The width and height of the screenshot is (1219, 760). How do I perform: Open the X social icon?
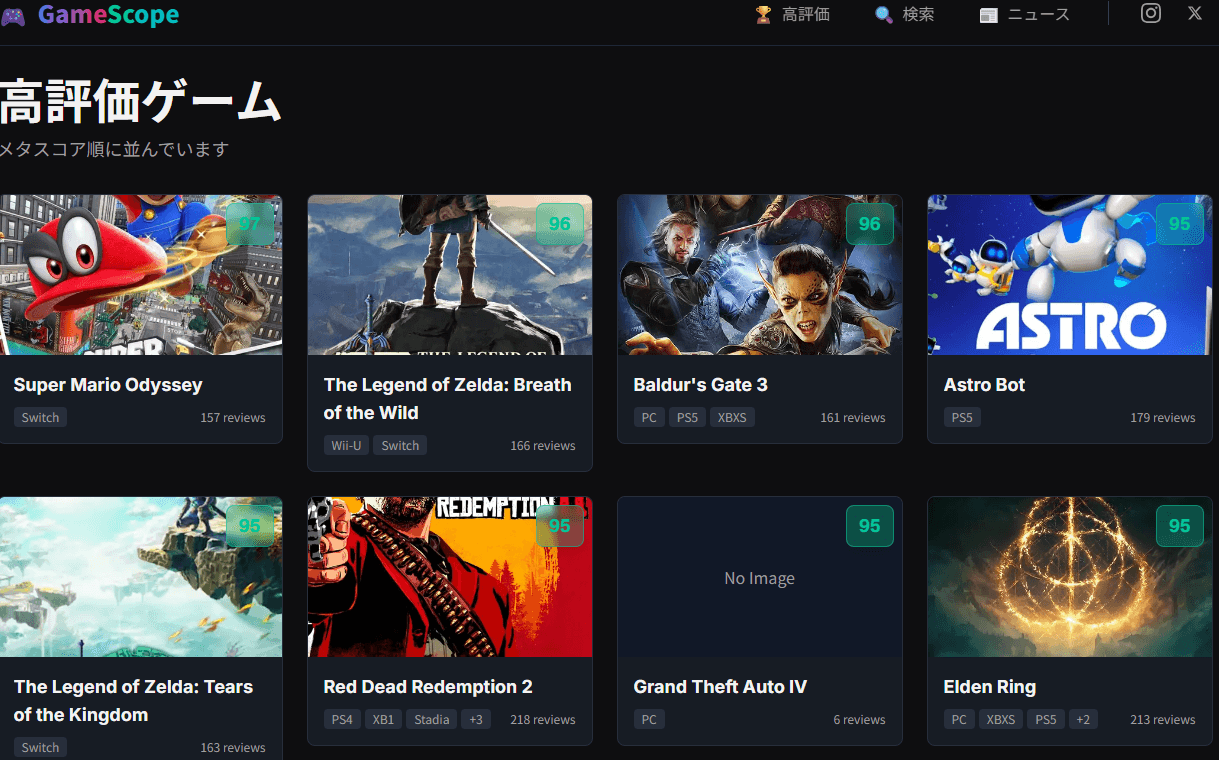click(1194, 13)
